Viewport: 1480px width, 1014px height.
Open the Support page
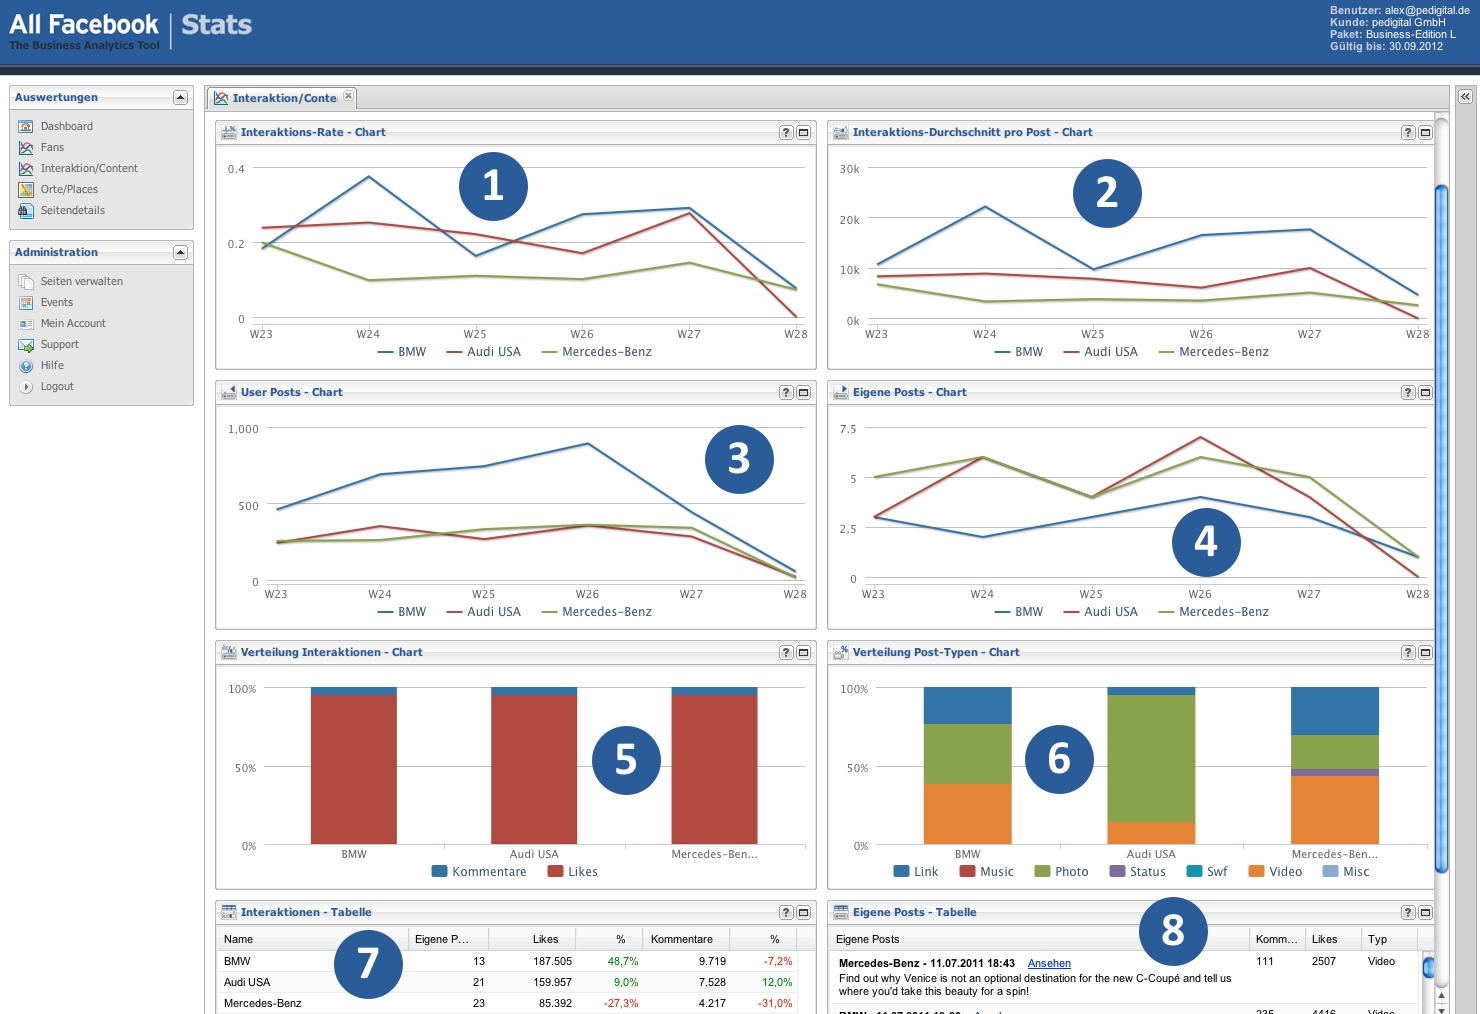[x=59, y=344]
